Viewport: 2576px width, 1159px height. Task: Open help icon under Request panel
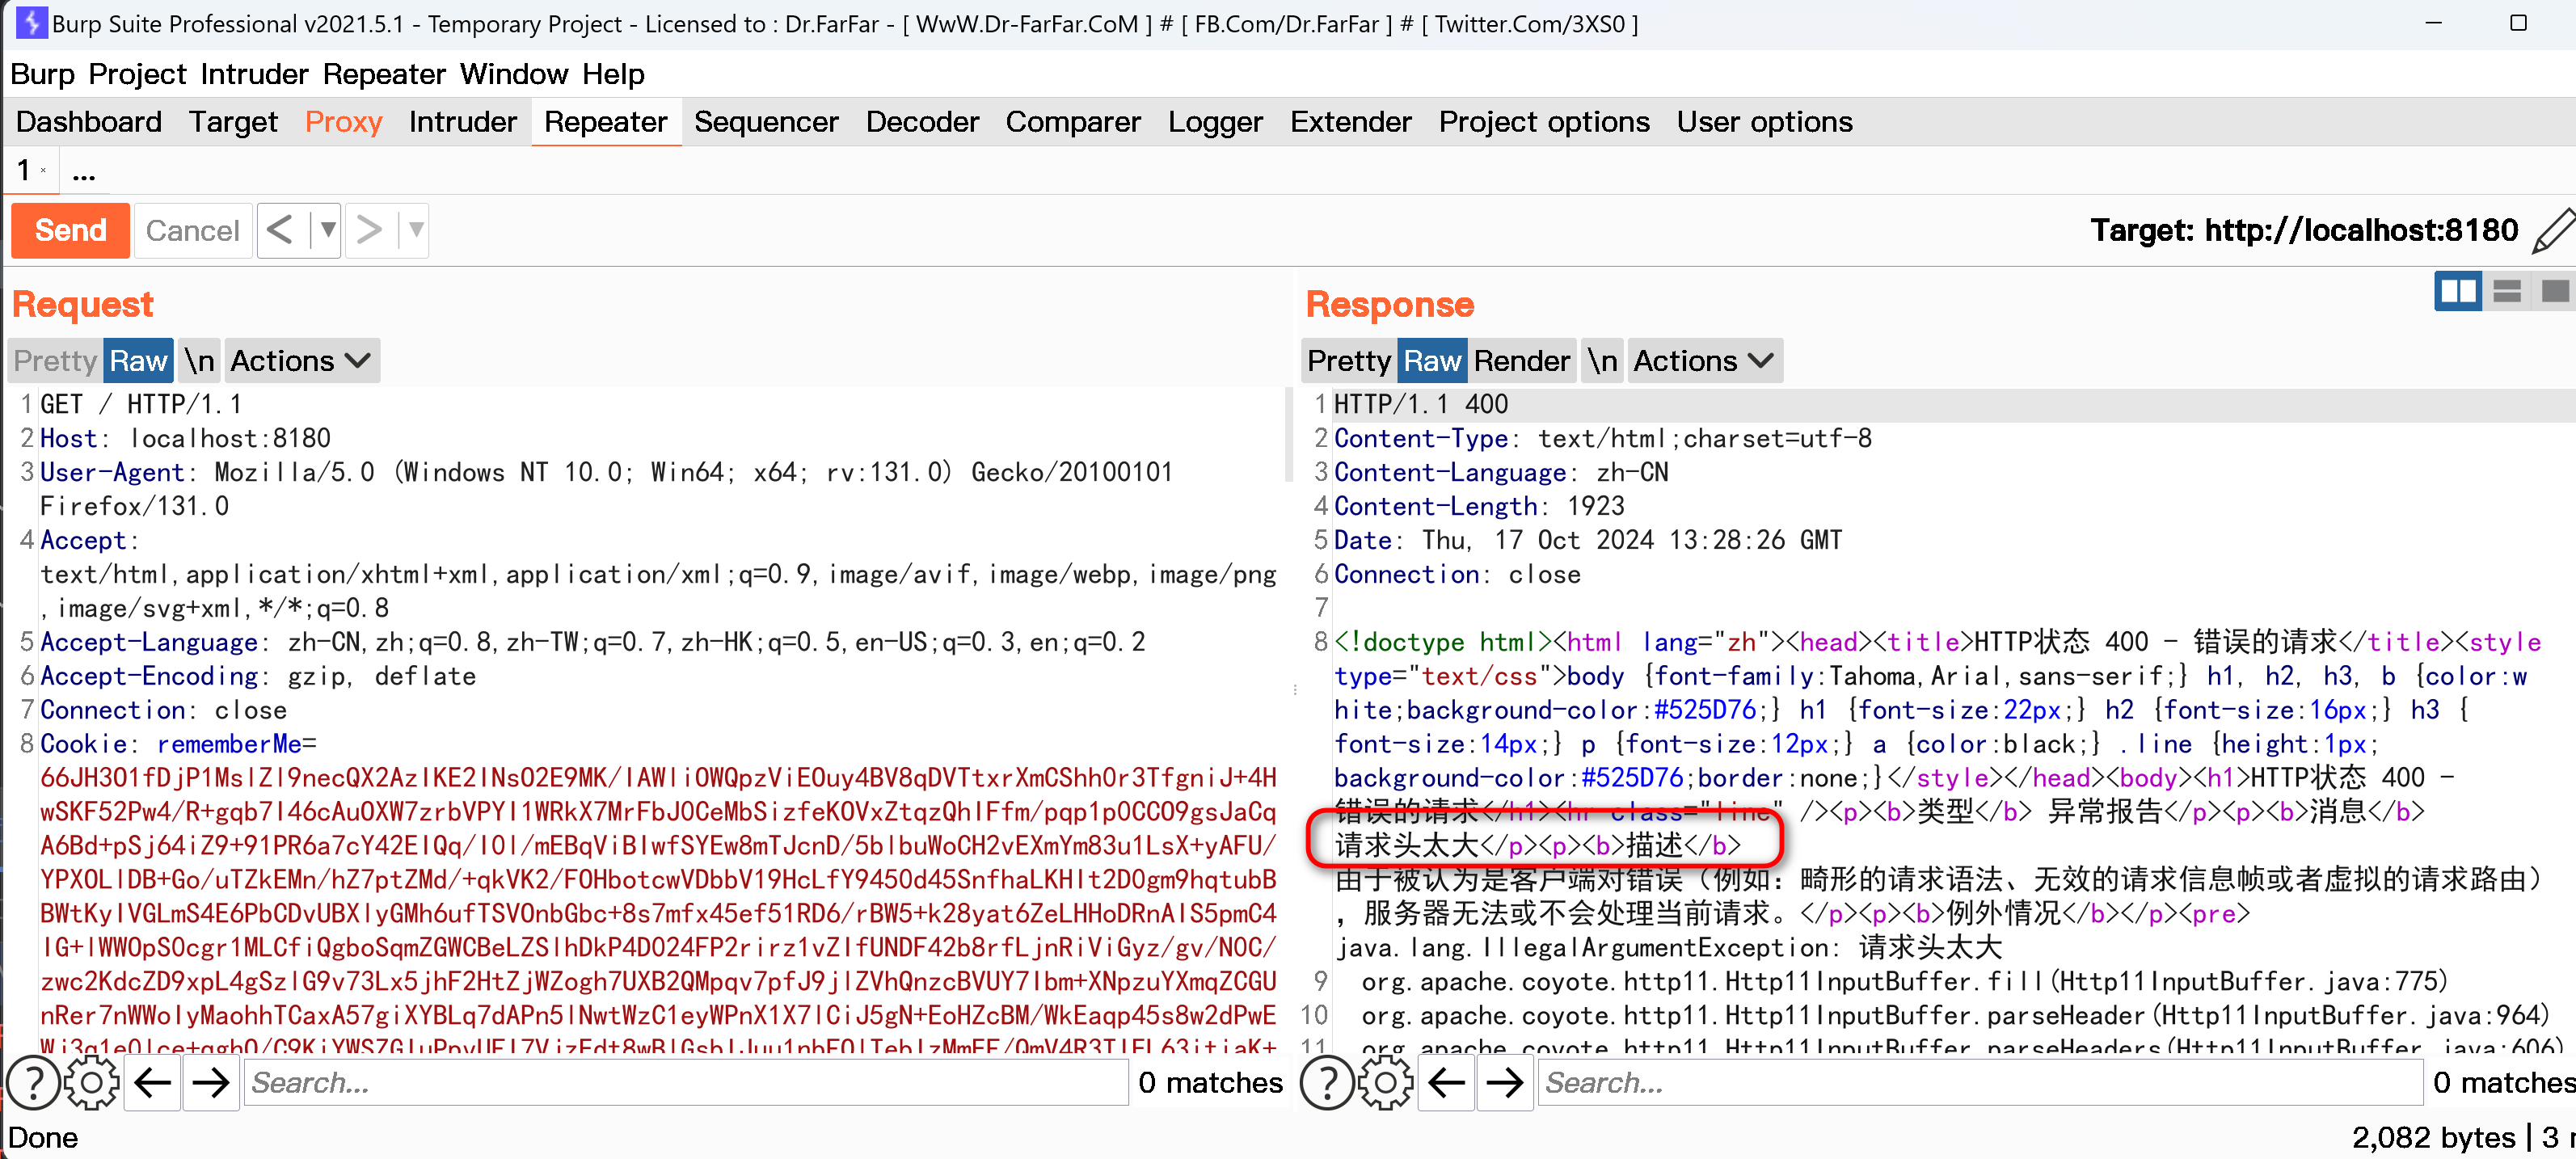point(33,1083)
